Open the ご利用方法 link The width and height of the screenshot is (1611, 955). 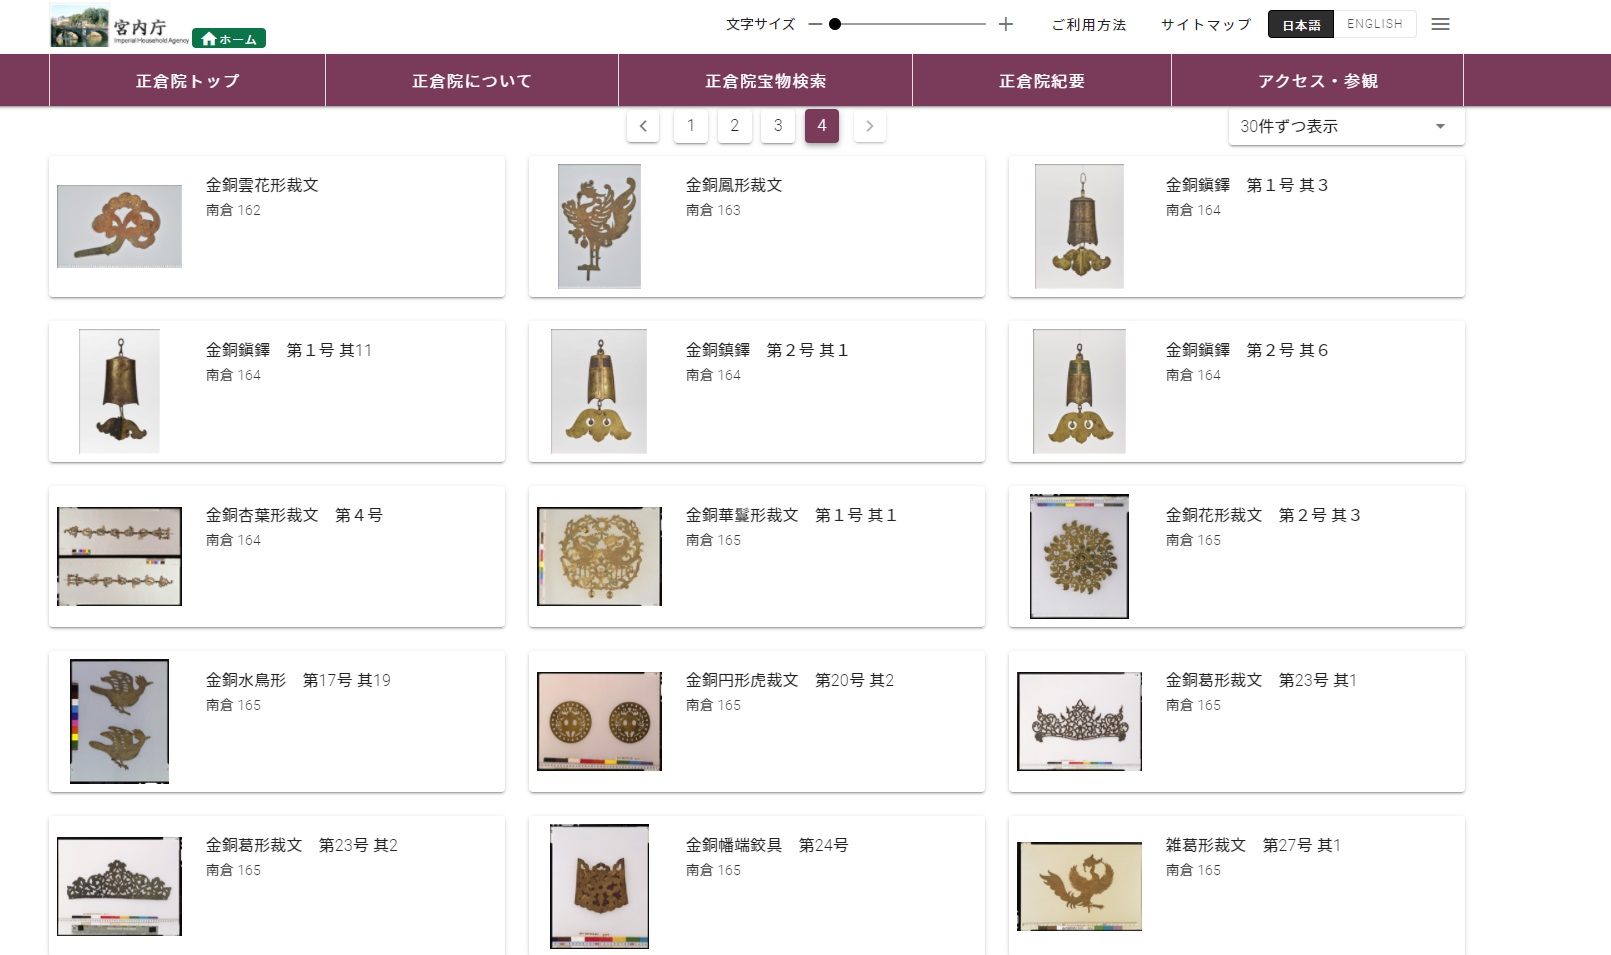[1089, 24]
